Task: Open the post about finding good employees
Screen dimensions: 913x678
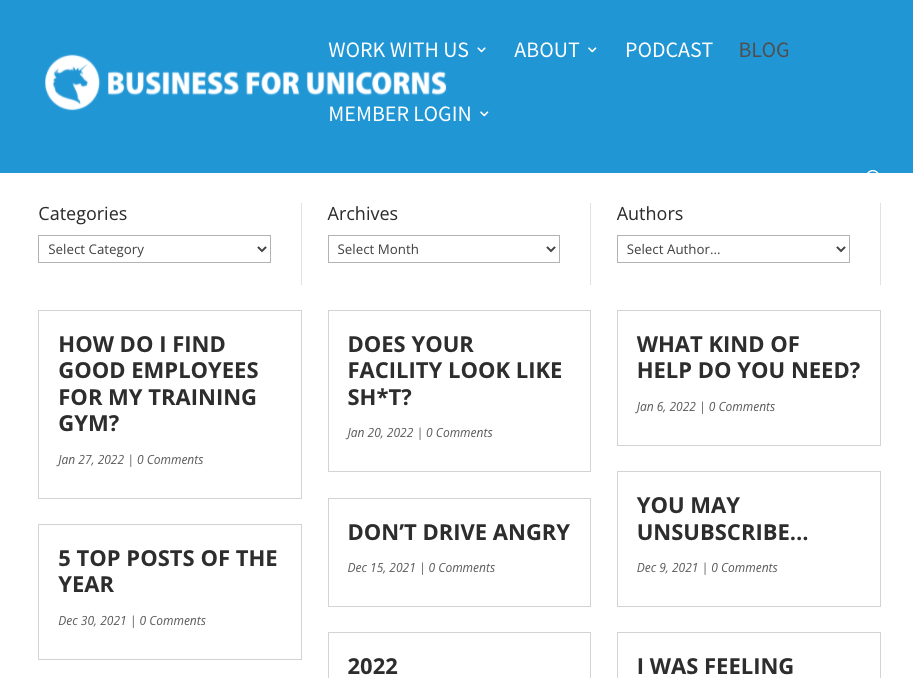Action: [158, 383]
